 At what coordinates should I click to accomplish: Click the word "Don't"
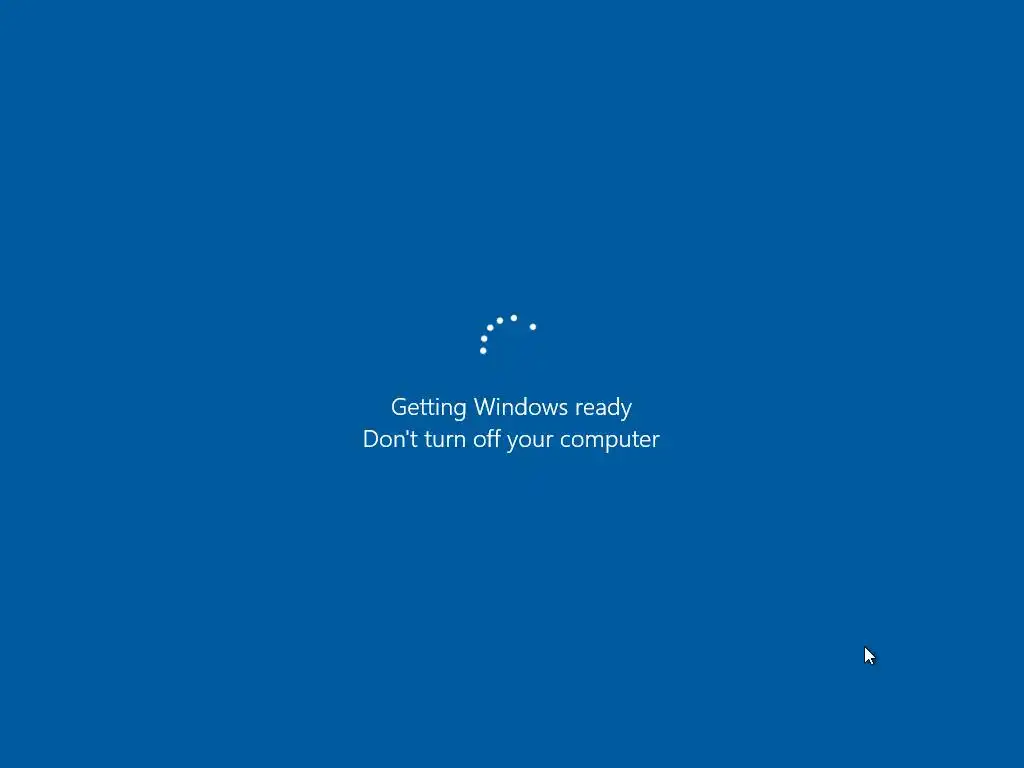click(391, 439)
